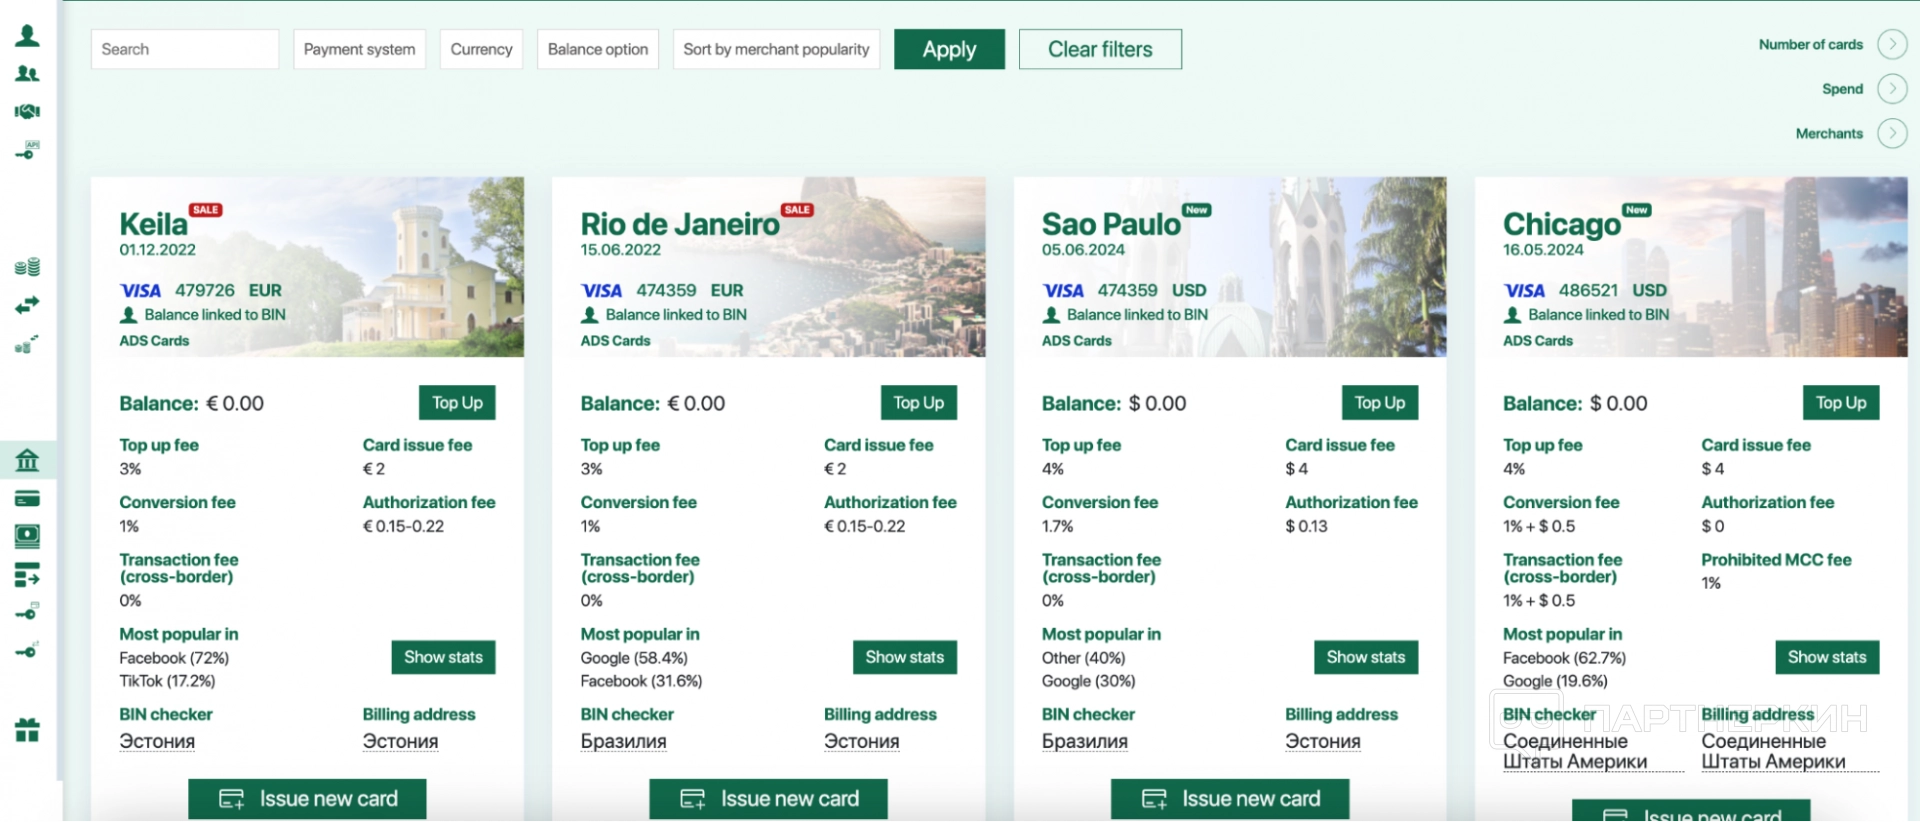Open the Currency filter dropdown
This screenshot has height=822, width=1920.
pyautogui.click(x=481, y=49)
